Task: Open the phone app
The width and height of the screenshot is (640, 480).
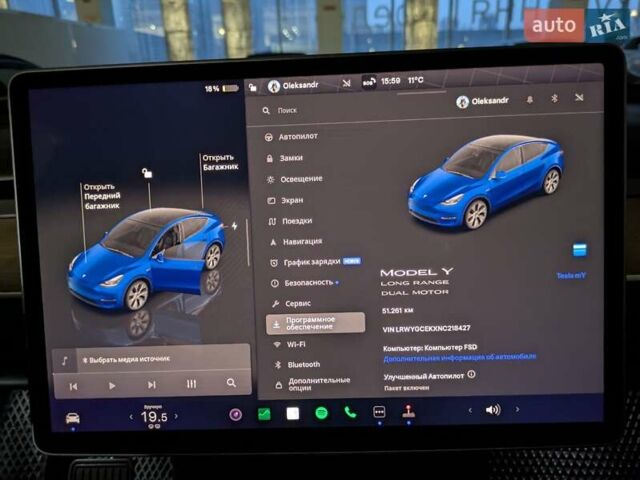Action: (x=350, y=413)
